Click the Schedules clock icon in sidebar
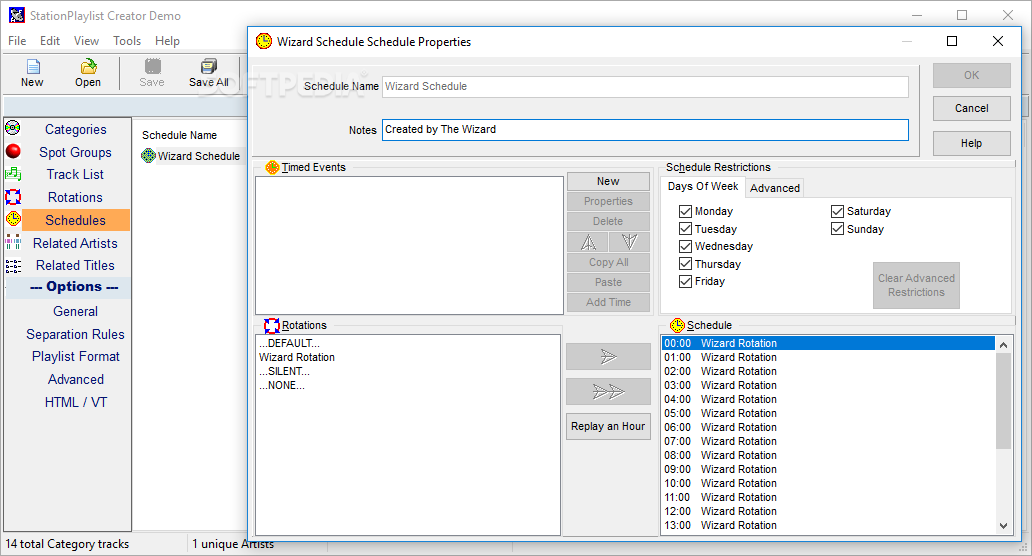The image size is (1032, 556). pos(13,219)
